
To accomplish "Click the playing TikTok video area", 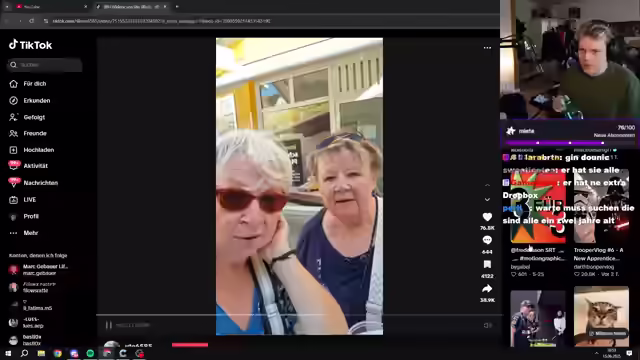I will 299,186.
